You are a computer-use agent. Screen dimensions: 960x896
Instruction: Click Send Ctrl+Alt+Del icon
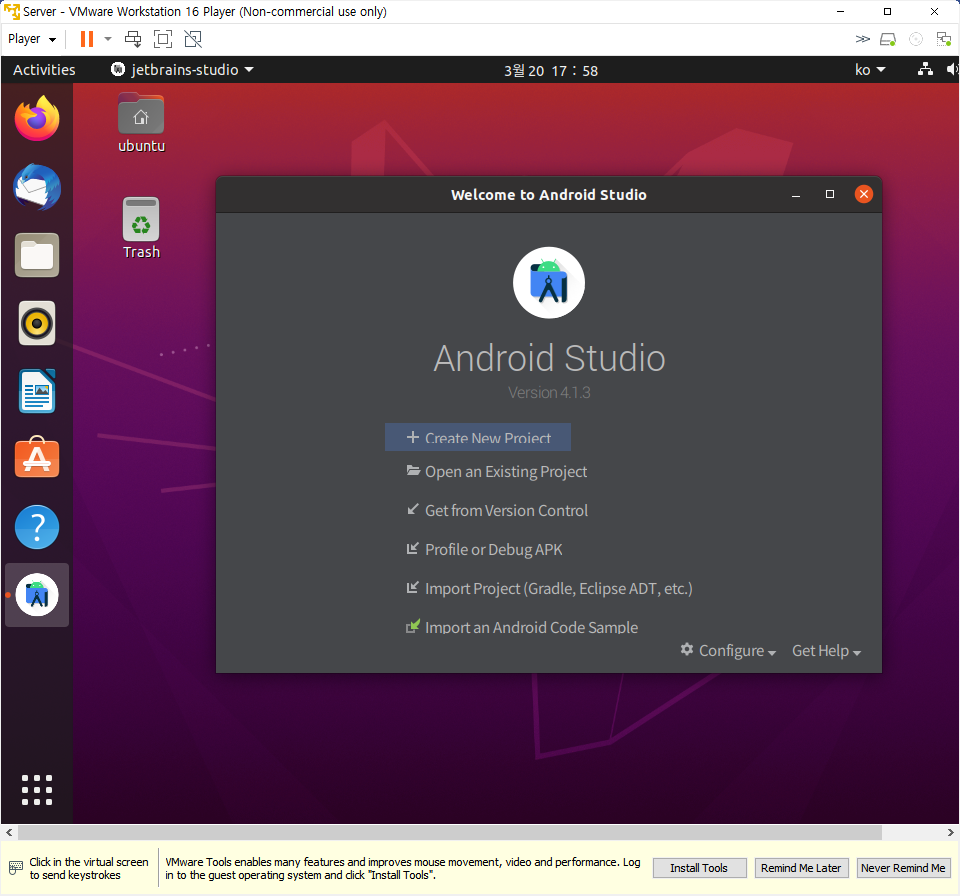pos(133,39)
